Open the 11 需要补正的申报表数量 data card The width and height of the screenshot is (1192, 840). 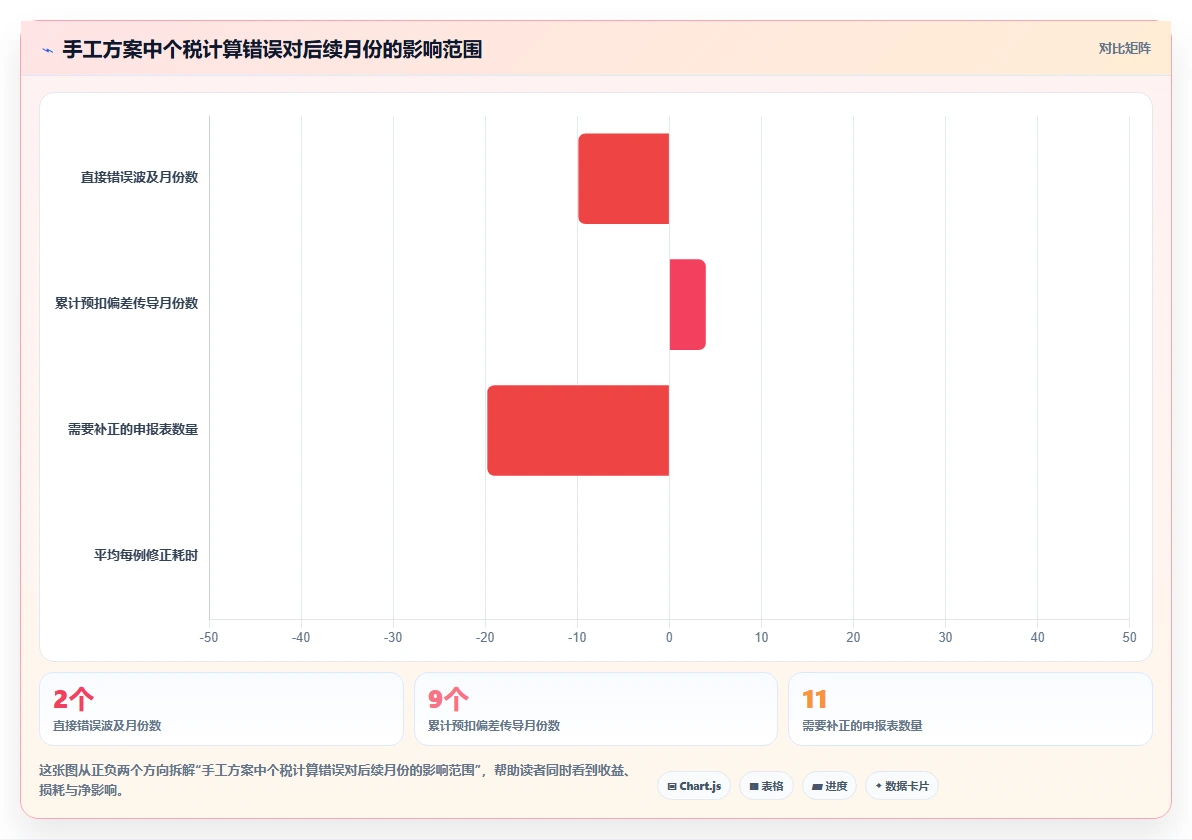tap(970, 708)
